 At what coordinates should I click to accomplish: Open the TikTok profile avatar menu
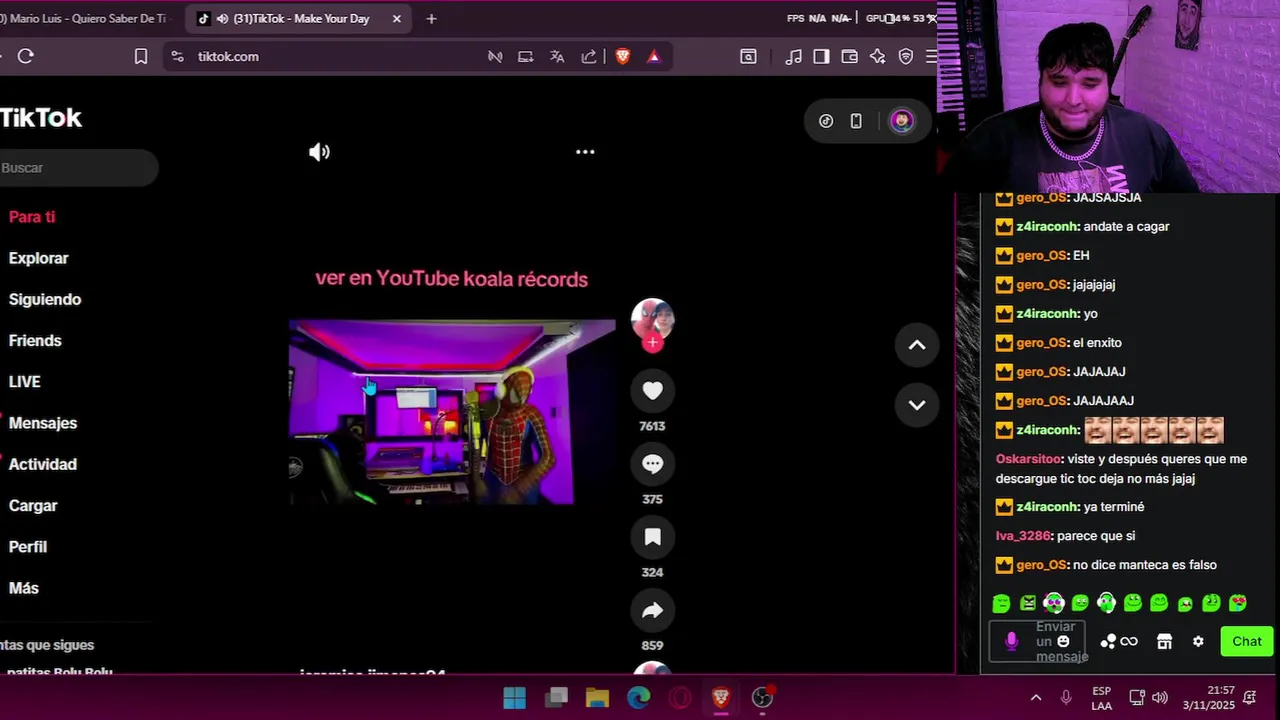tap(902, 121)
